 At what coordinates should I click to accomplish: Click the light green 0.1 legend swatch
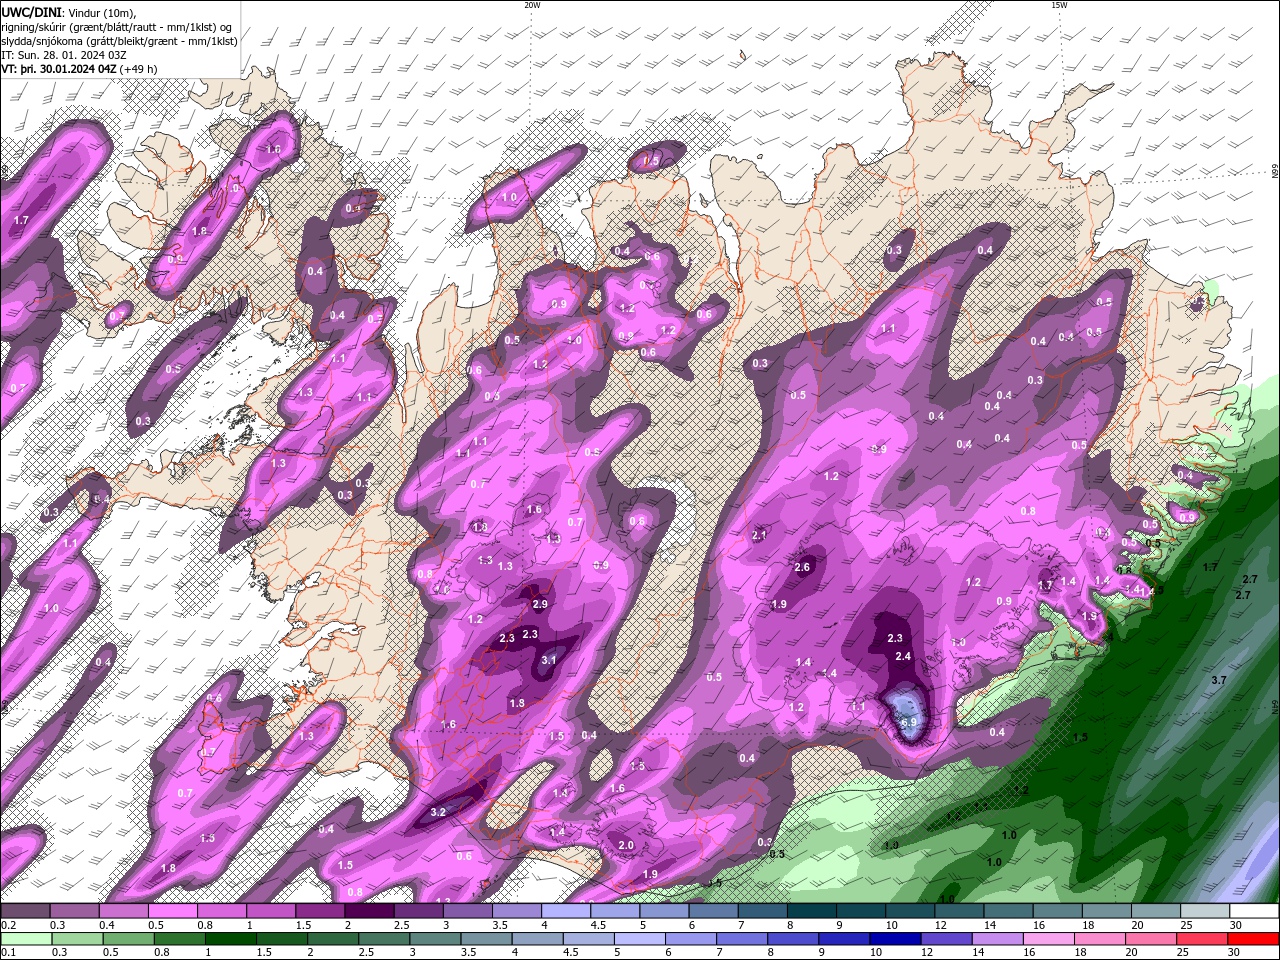click(x=24, y=939)
